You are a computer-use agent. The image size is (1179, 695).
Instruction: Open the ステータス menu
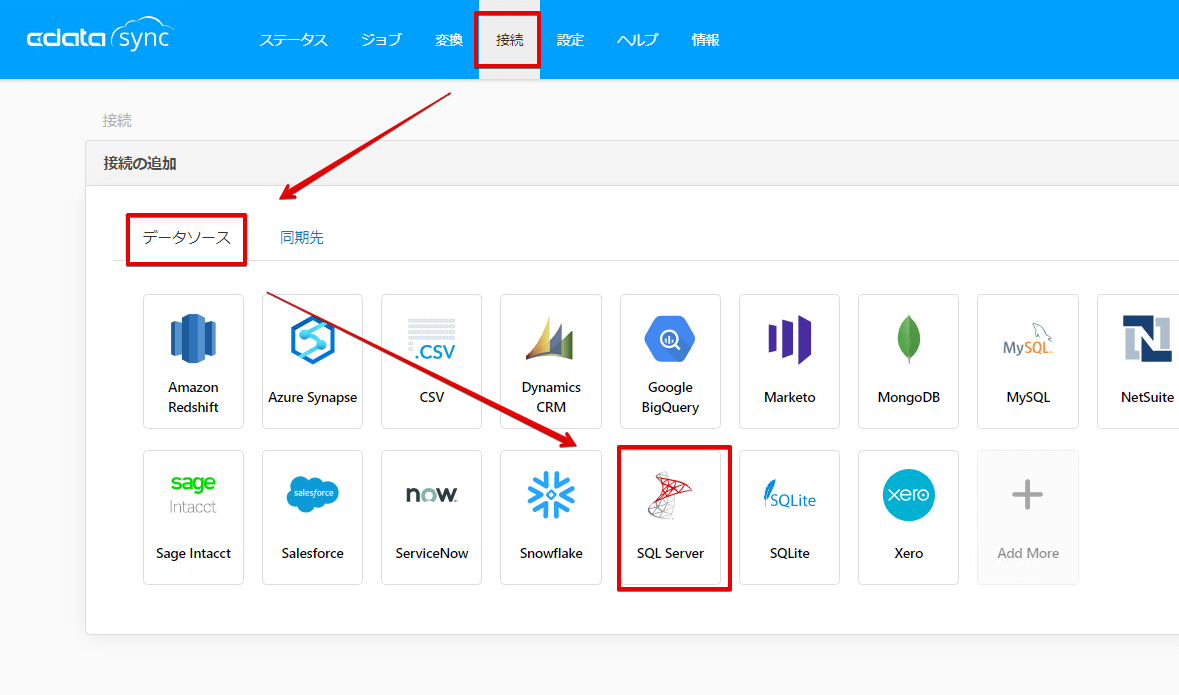293,40
